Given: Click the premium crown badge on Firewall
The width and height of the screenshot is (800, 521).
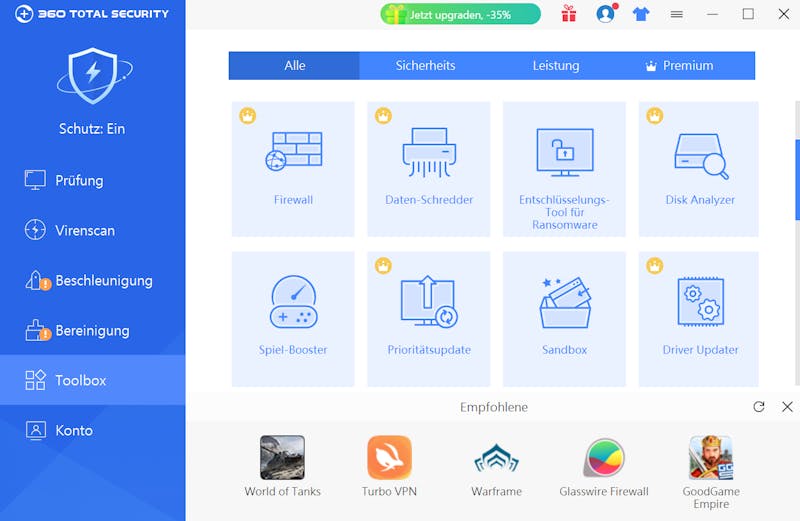Looking at the screenshot, I should pyautogui.click(x=247, y=116).
